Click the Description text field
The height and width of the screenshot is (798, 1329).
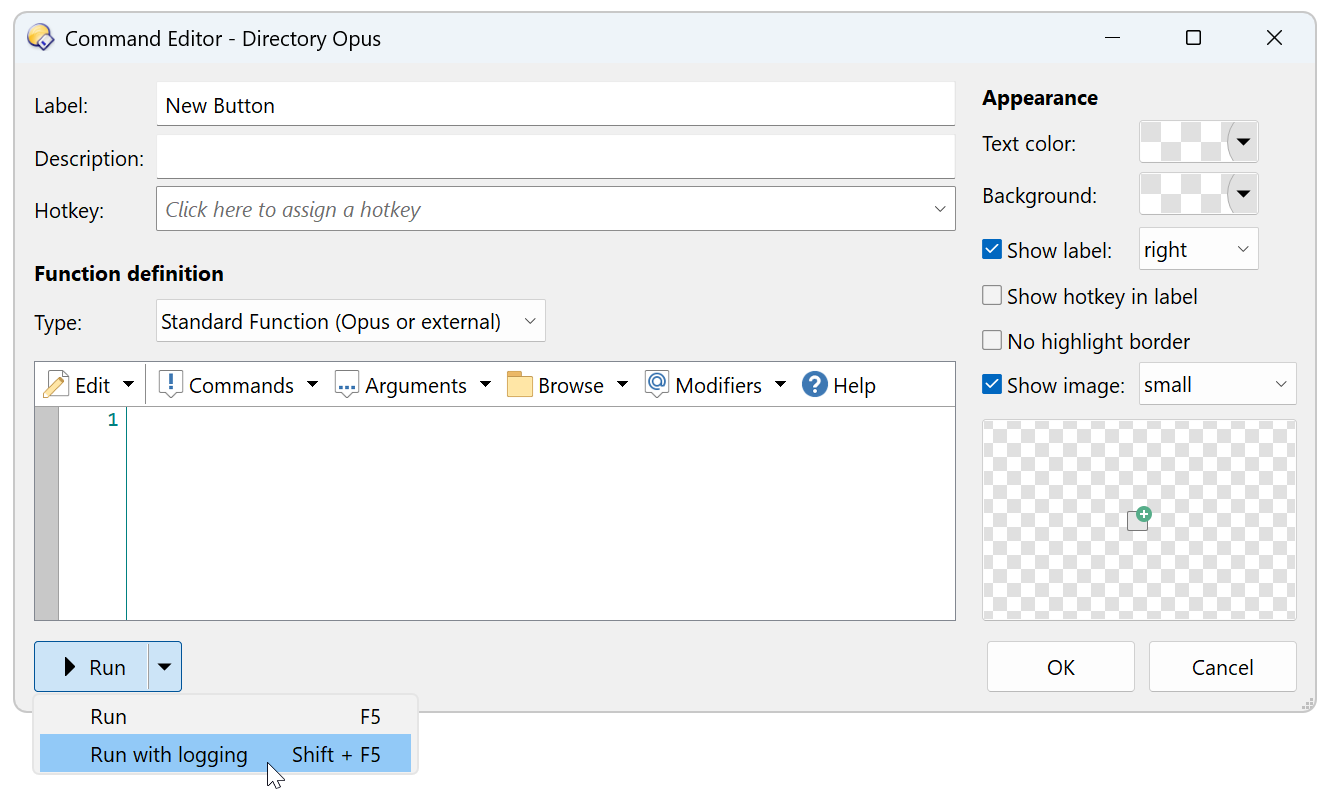556,158
